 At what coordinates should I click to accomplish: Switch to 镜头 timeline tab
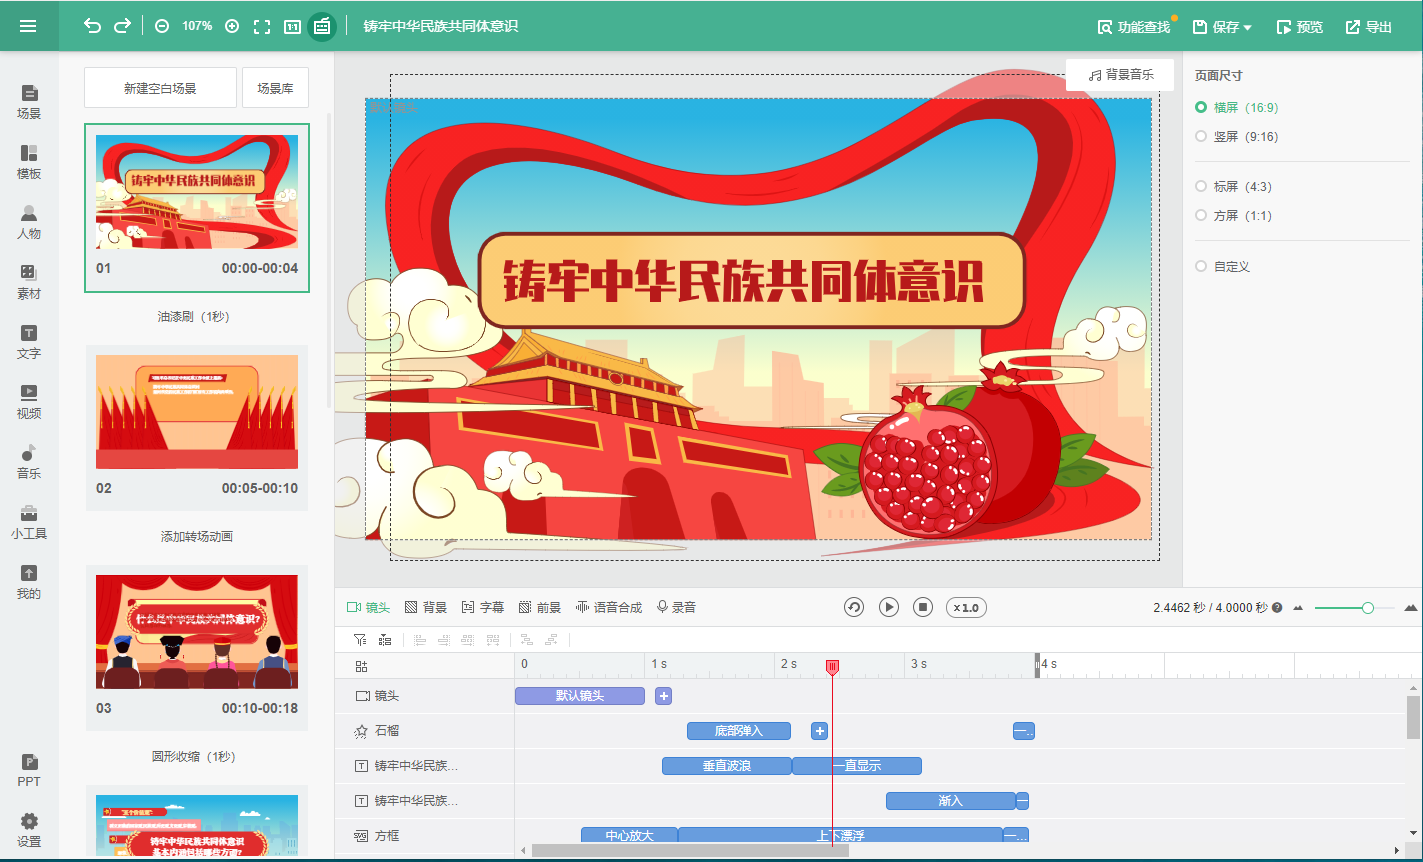[x=368, y=607]
